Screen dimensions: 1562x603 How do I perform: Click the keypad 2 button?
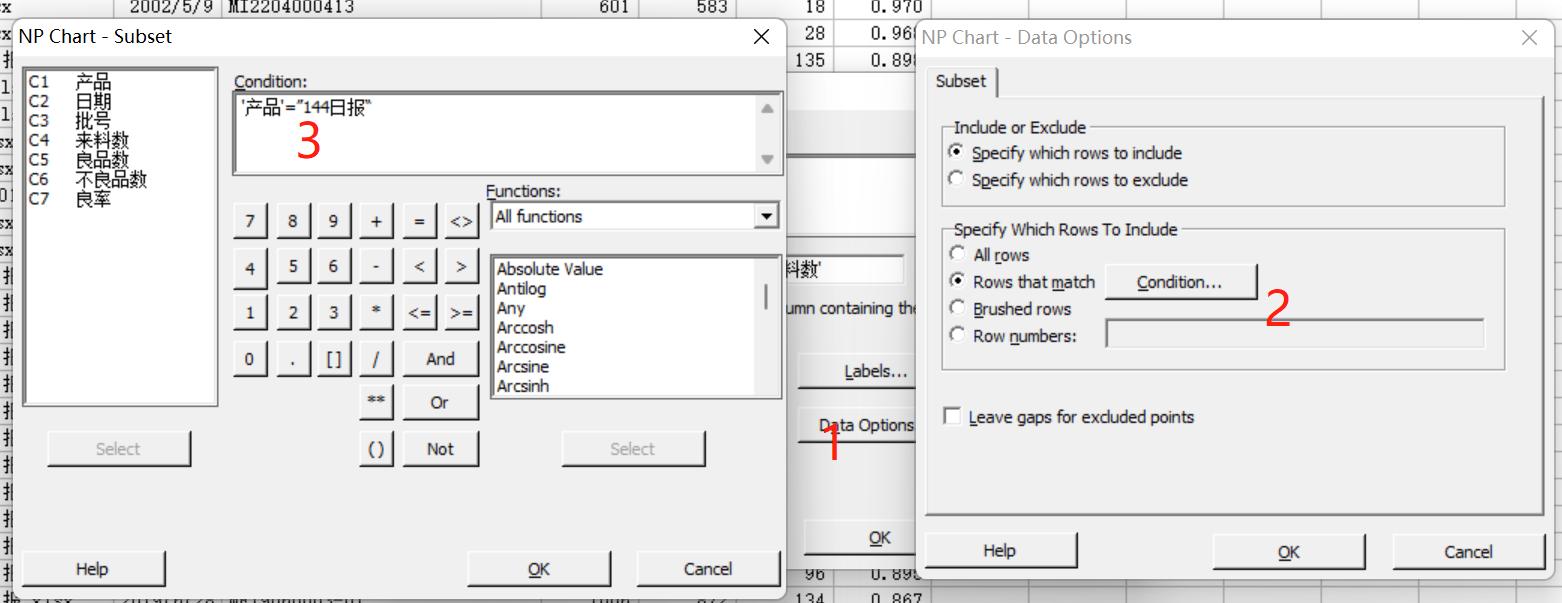coord(292,313)
